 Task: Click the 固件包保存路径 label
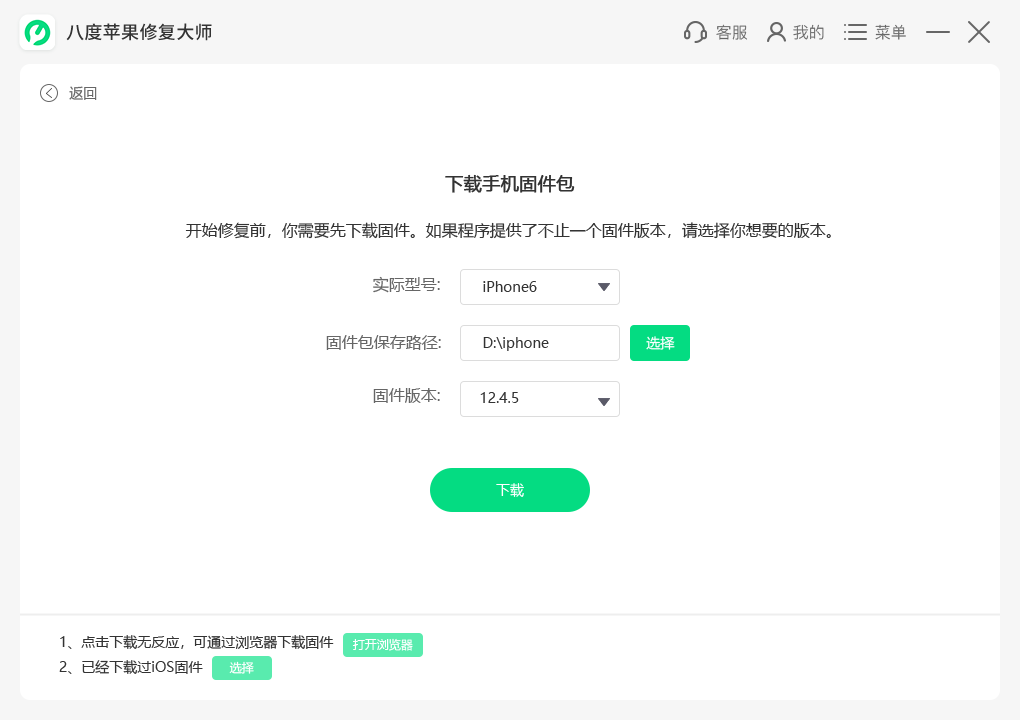pos(383,342)
